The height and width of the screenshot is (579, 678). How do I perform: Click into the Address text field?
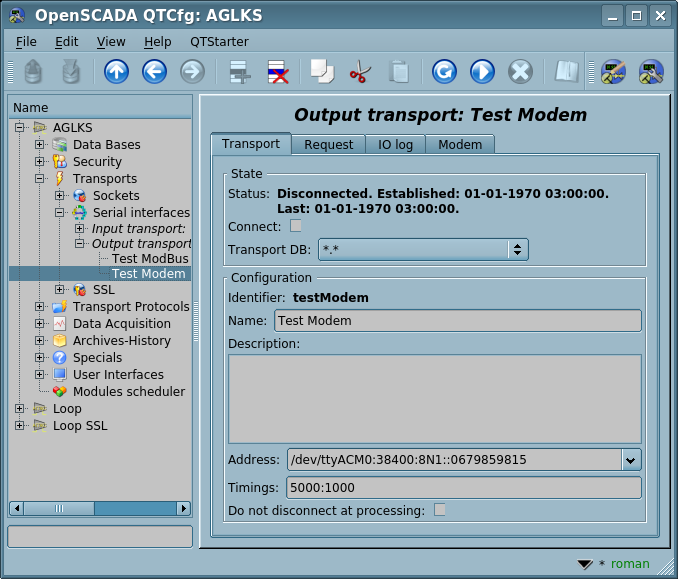(x=454, y=460)
